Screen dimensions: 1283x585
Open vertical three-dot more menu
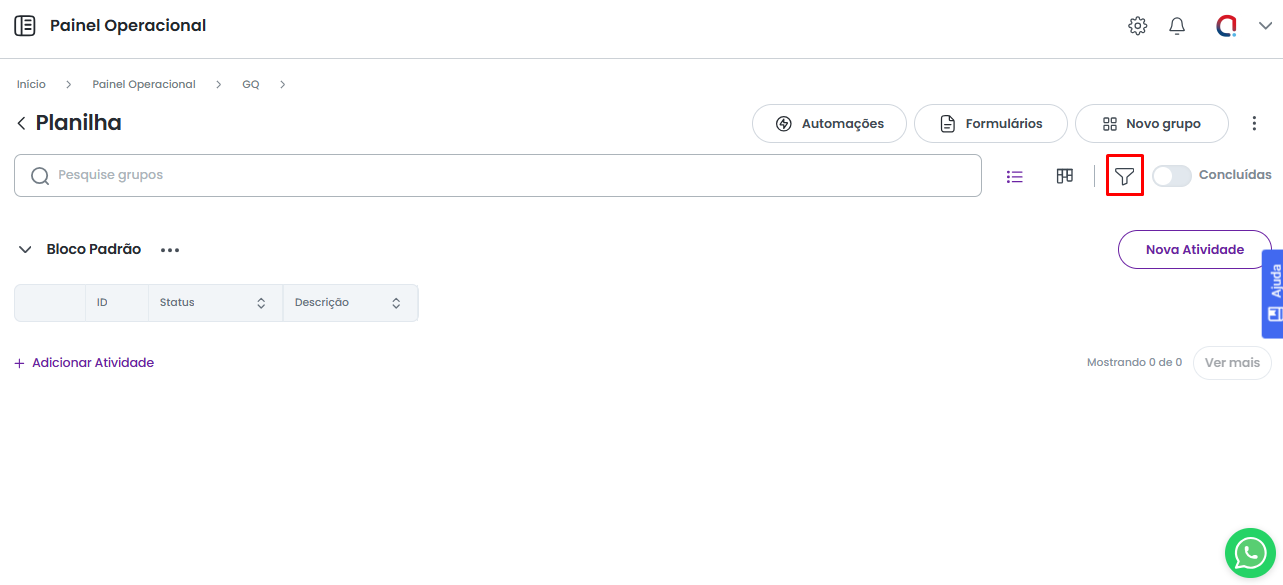pos(1254,124)
